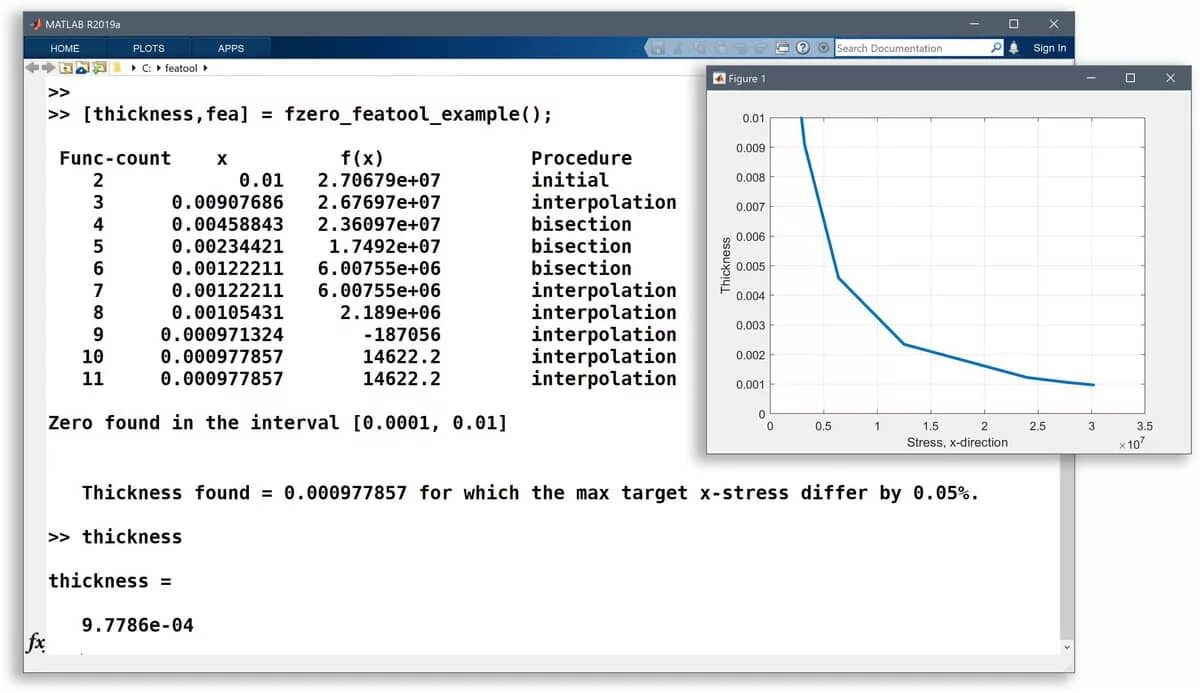Go back to the previous folder
This screenshot has height=693, width=1200.
[32, 68]
